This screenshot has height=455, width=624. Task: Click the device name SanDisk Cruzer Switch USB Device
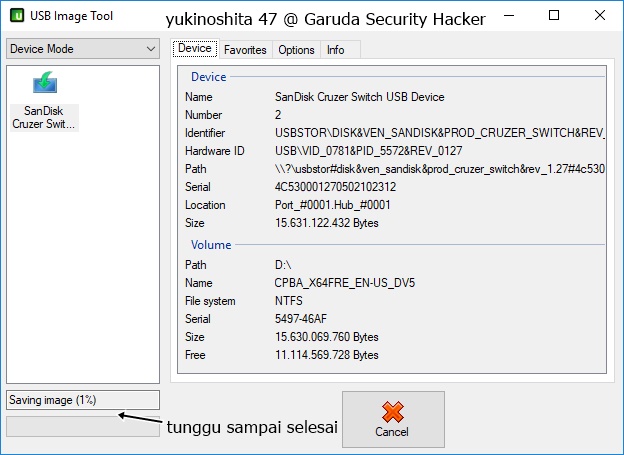359,97
